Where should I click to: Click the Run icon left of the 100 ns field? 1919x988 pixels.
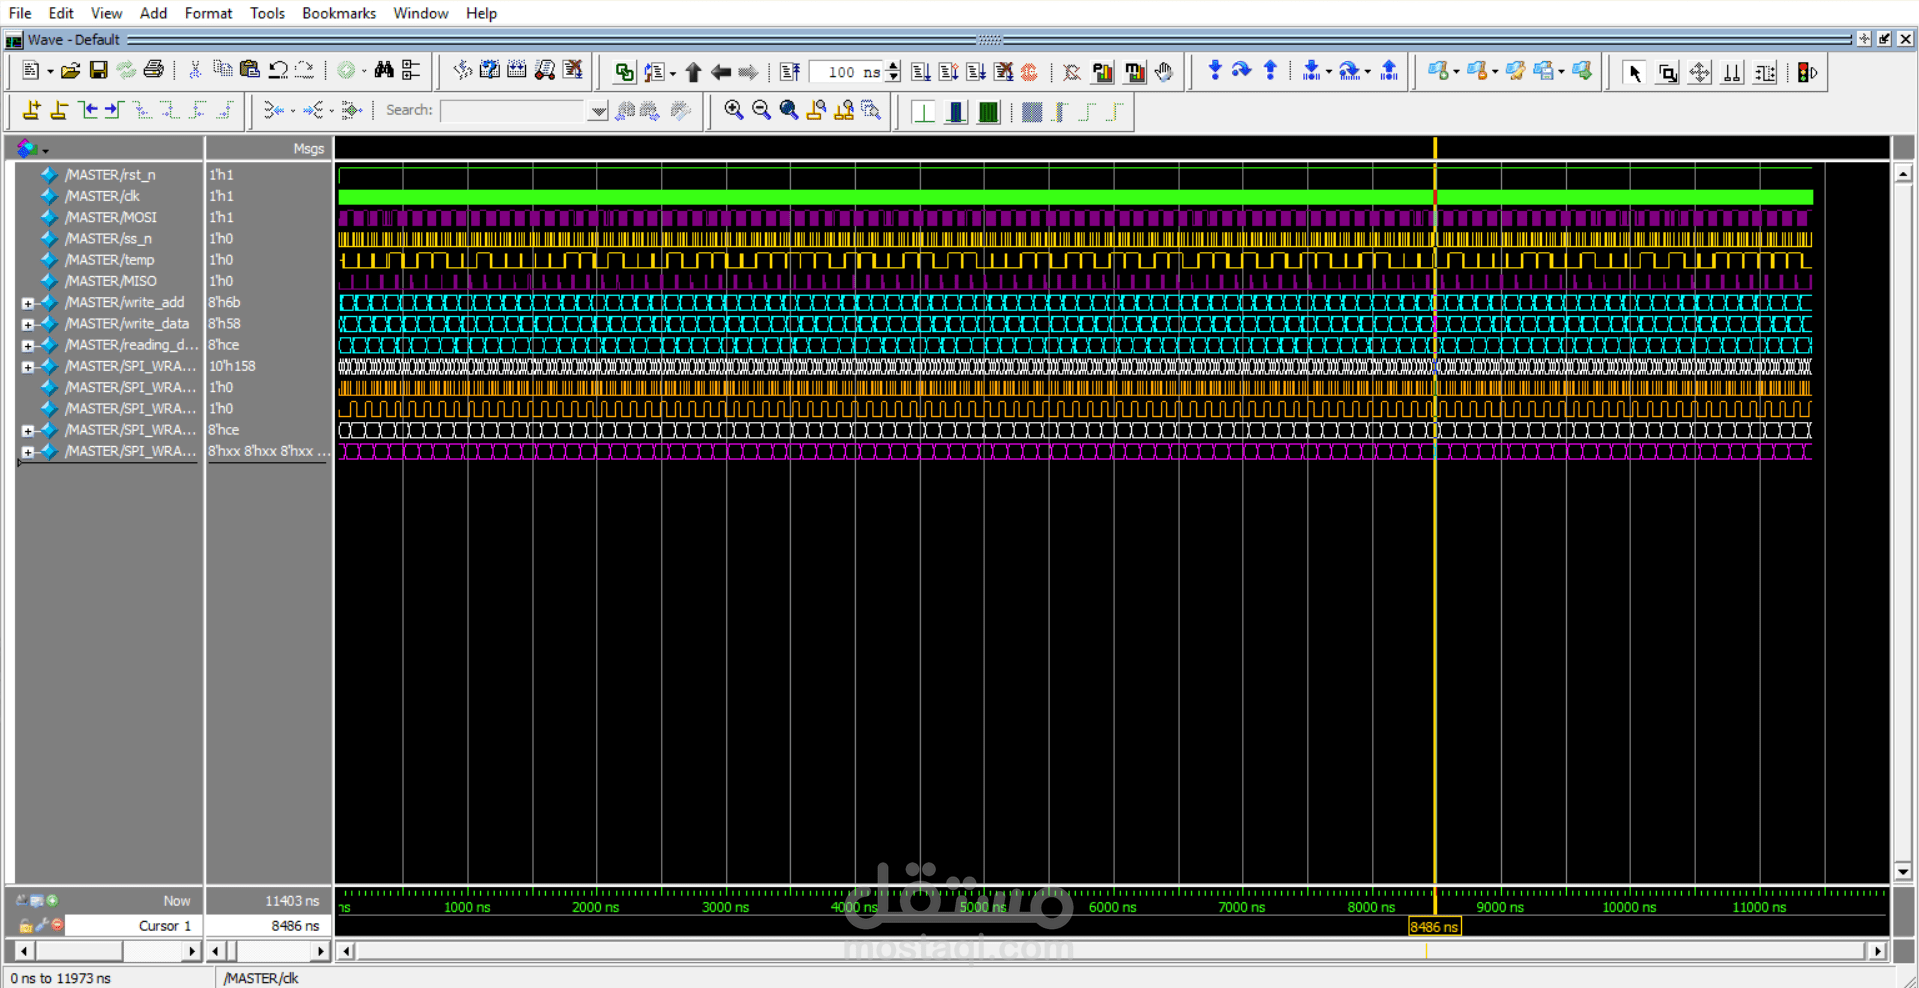(790, 72)
